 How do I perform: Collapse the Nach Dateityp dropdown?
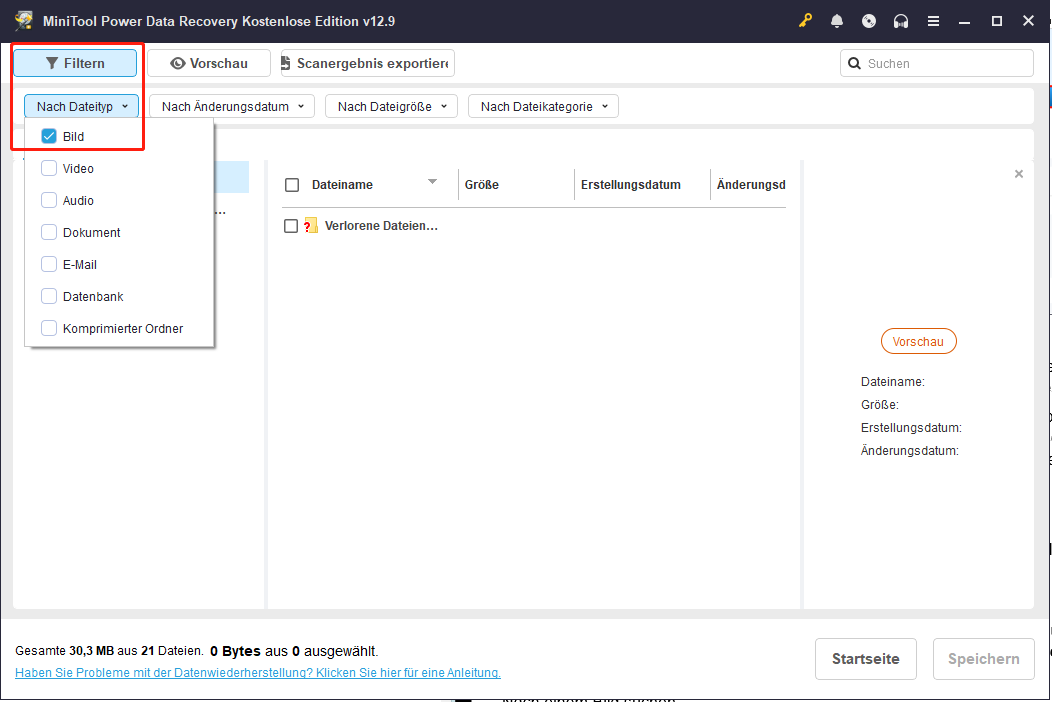click(x=81, y=106)
